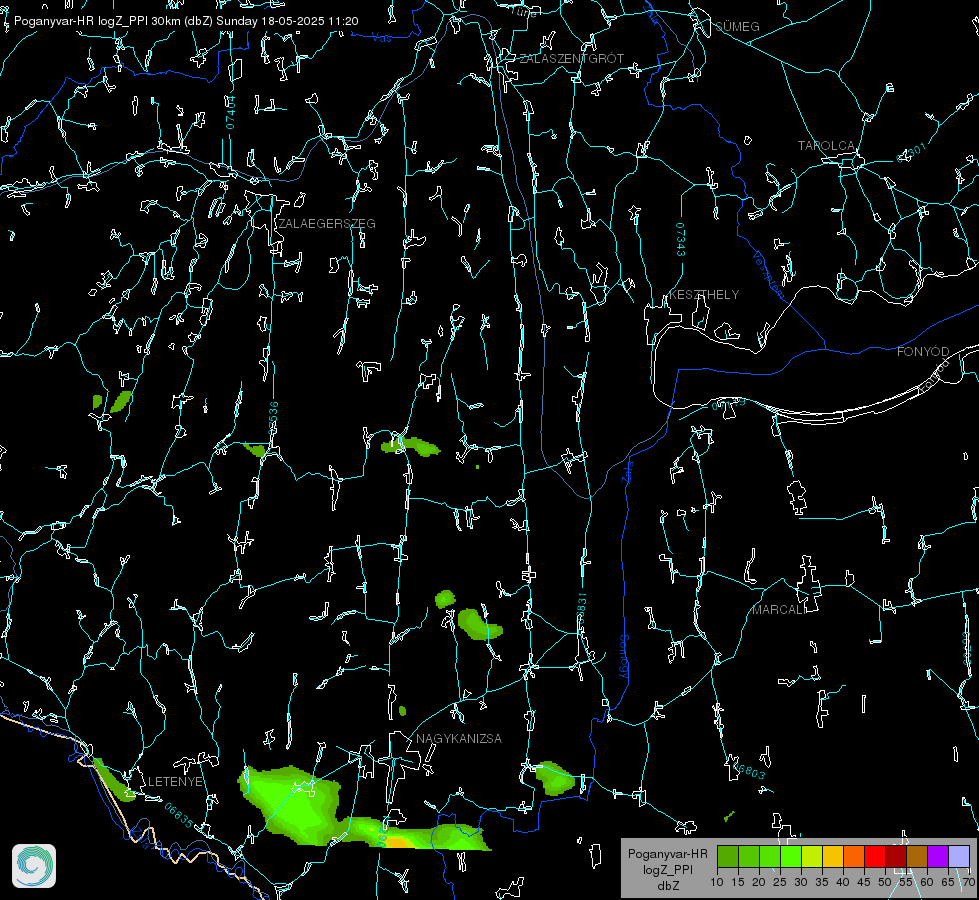Click the blue Somogy county label
This screenshot has width=979, height=900.
(x=624, y=657)
